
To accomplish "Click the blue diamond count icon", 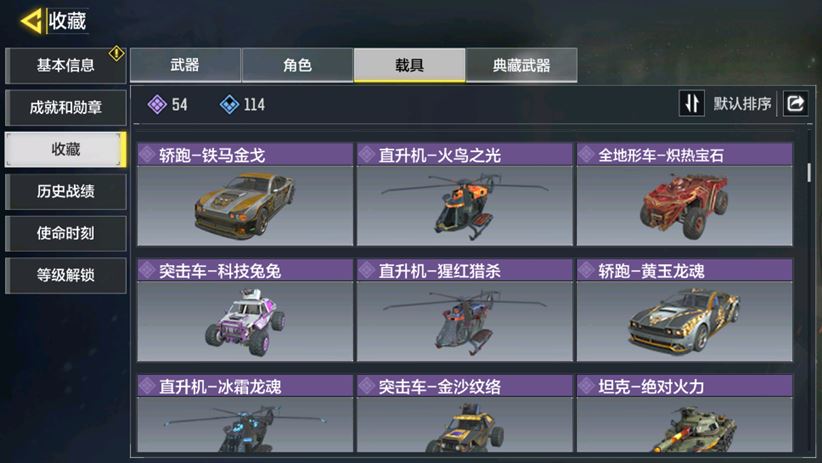I will pos(229,104).
